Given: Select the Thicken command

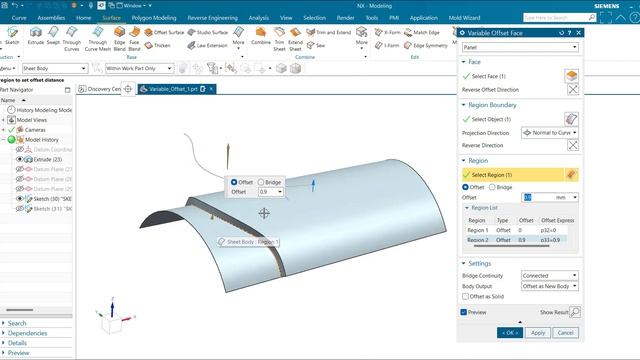Looking at the screenshot, I should pos(158,45).
